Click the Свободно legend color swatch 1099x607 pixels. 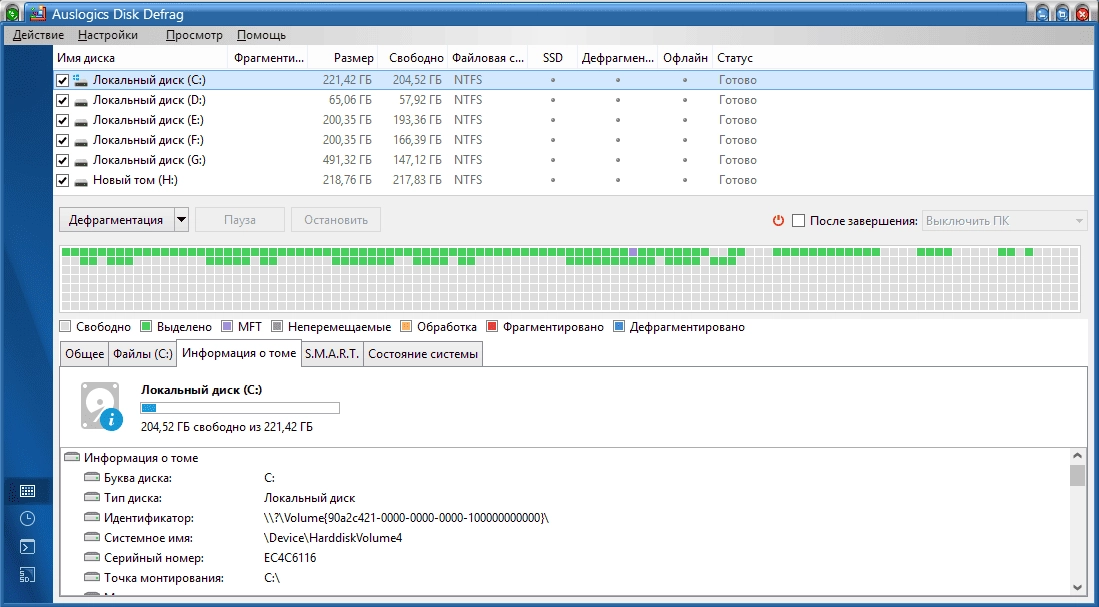[65, 327]
